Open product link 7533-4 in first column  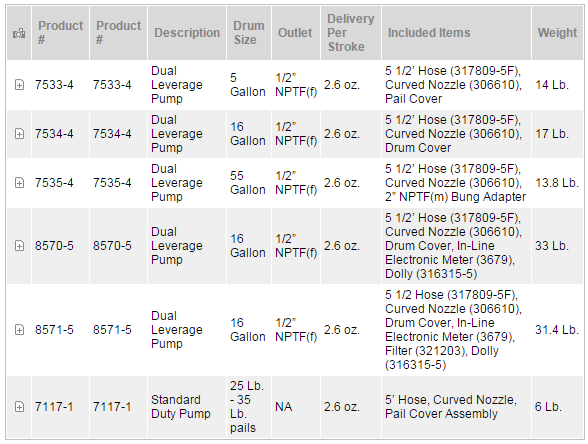[x=54, y=85]
